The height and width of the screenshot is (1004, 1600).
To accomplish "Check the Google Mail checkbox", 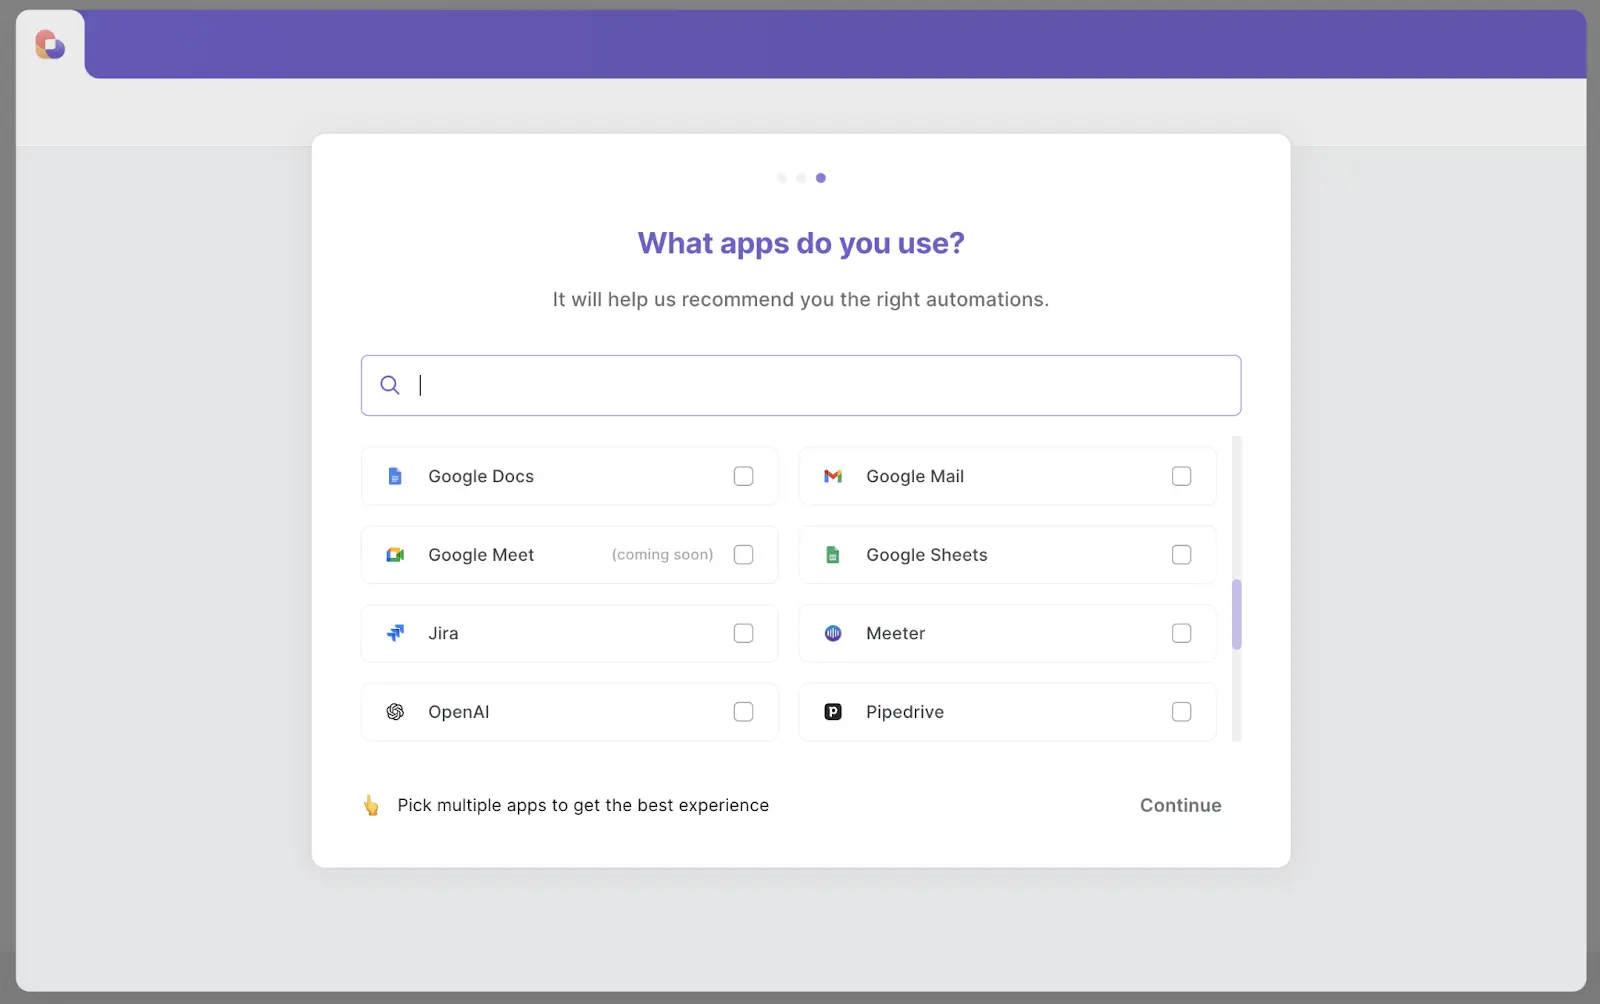I will click(1182, 476).
